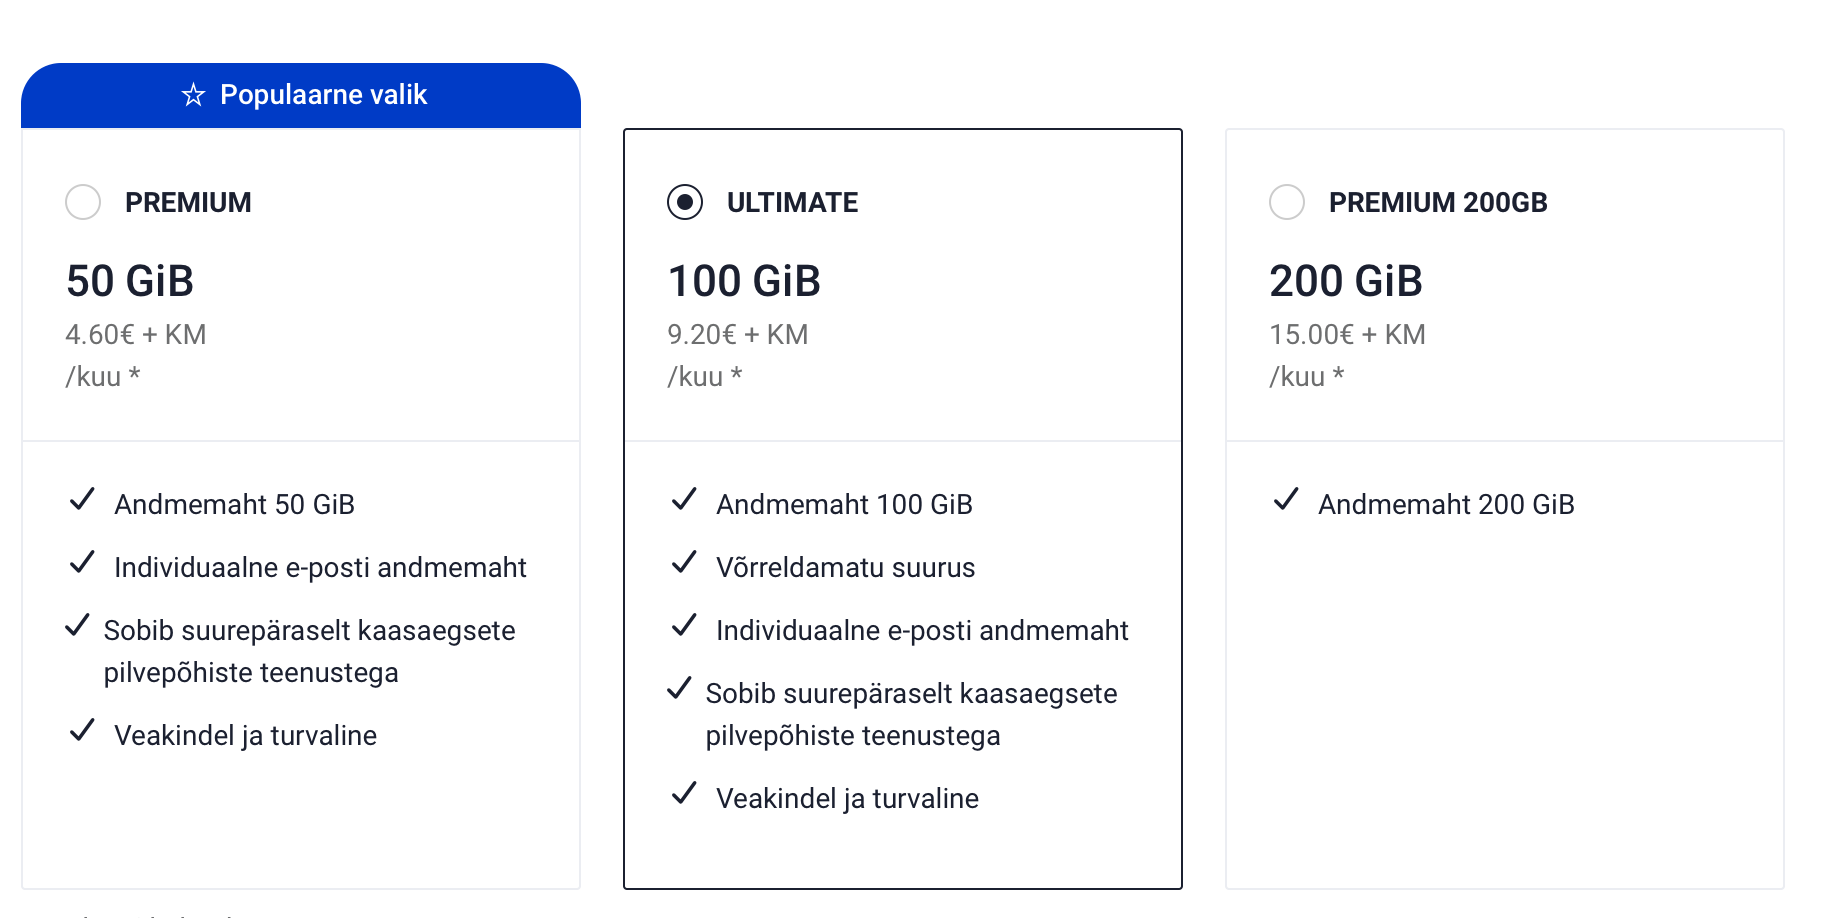Select the ULTIMATE plan radio button
The width and height of the screenshot is (1821, 918).
[x=685, y=202]
